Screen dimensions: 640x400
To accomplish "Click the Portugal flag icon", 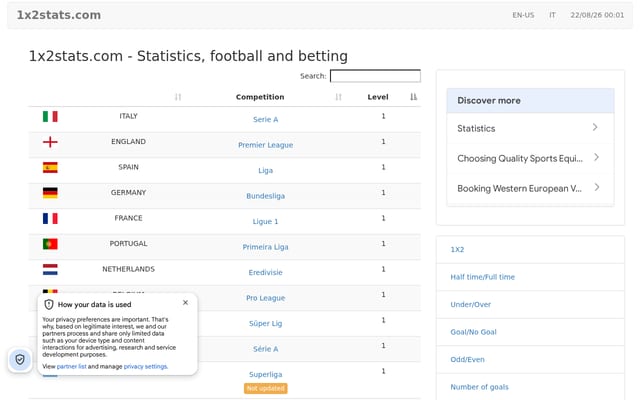I will pyautogui.click(x=50, y=244).
